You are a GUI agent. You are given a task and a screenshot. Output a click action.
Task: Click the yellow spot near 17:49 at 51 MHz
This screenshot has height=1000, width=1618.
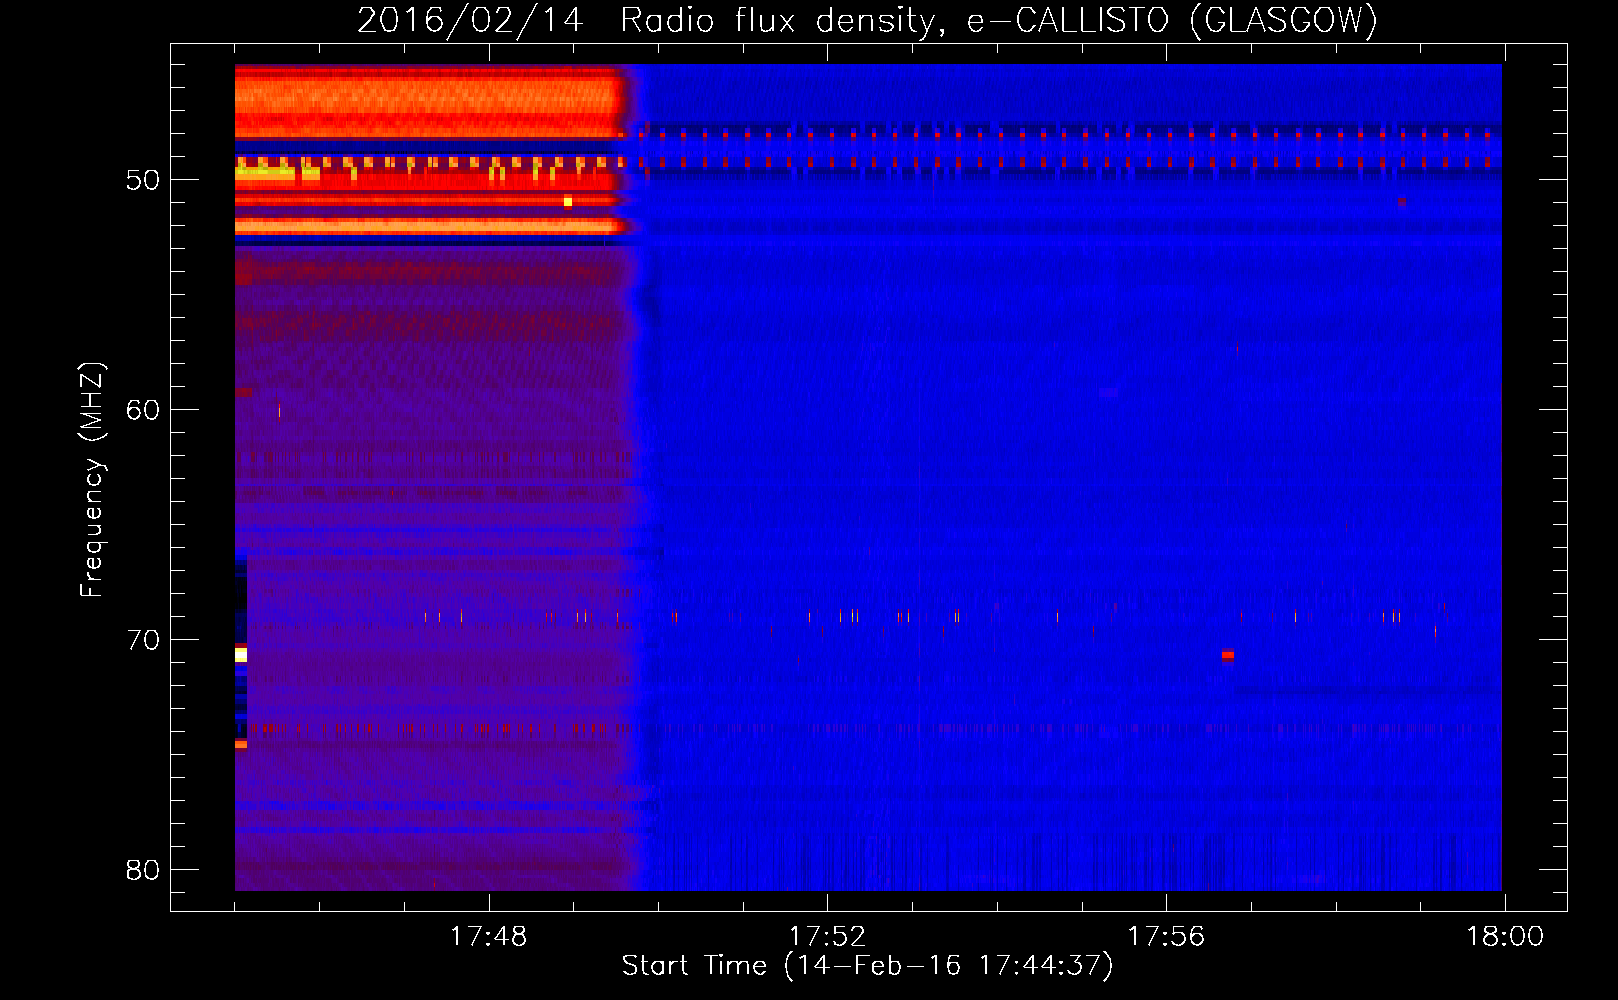[x=568, y=201]
